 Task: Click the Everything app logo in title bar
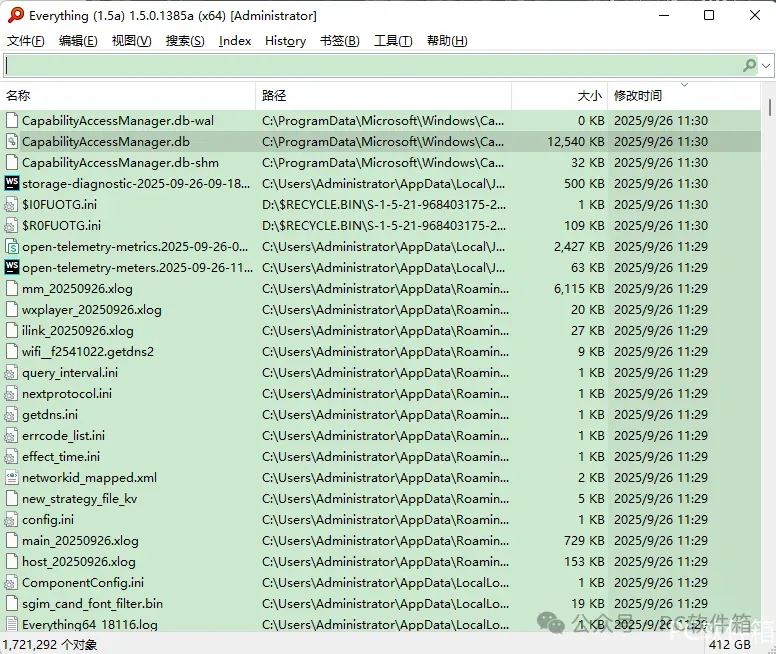pyautogui.click(x=15, y=15)
